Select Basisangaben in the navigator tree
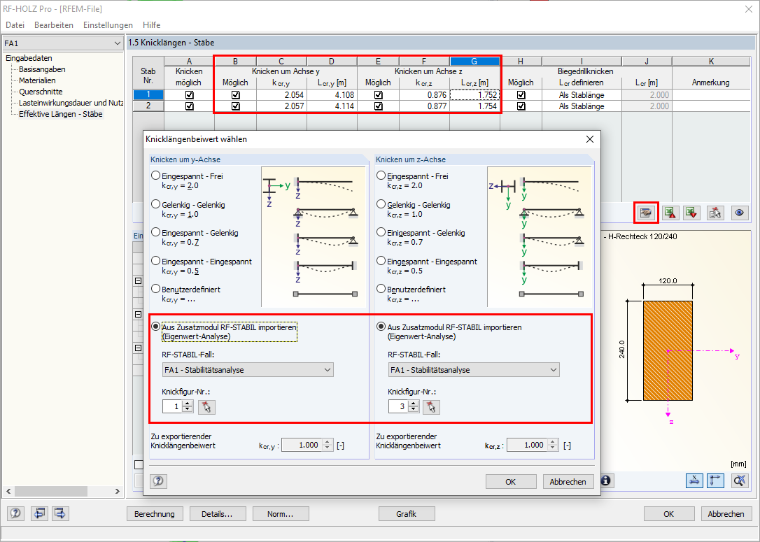The width and height of the screenshot is (760, 542). click(x=42, y=69)
